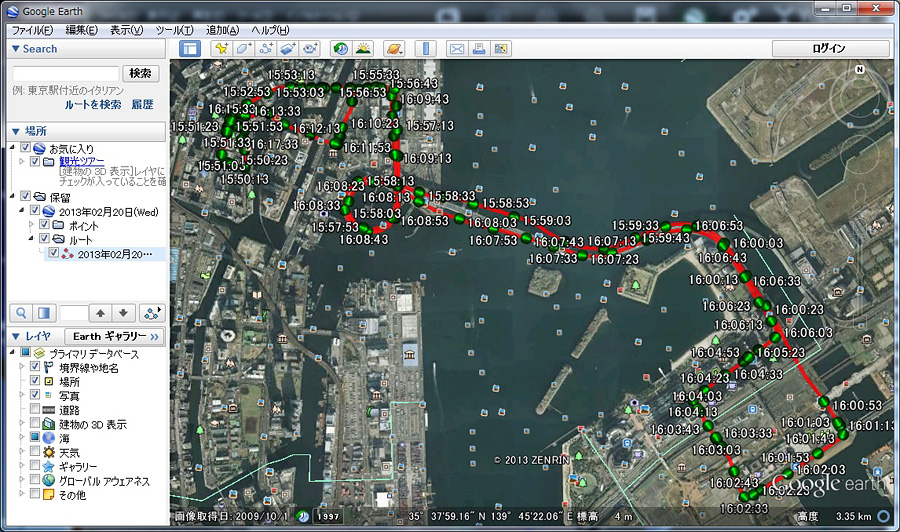Viewport: 900px width, 532px height.
Task: Collapse the プライマリ データベース node
Action: [13, 352]
